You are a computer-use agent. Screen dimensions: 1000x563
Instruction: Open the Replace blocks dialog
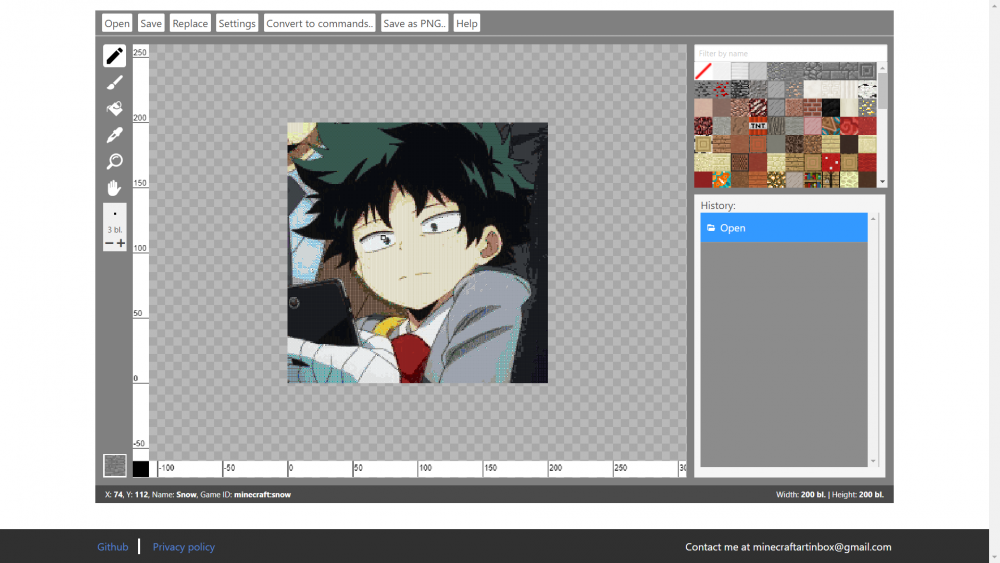click(190, 23)
